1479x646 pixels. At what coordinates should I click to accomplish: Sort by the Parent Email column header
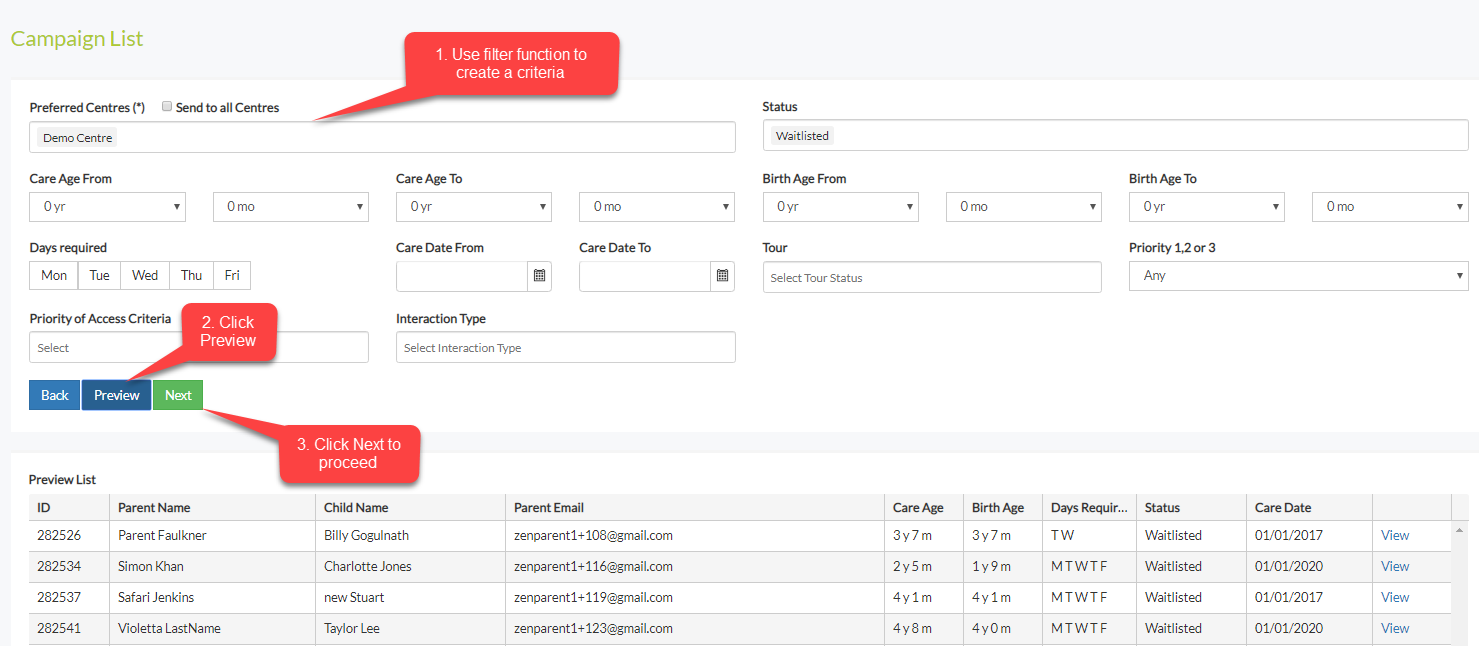point(695,507)
